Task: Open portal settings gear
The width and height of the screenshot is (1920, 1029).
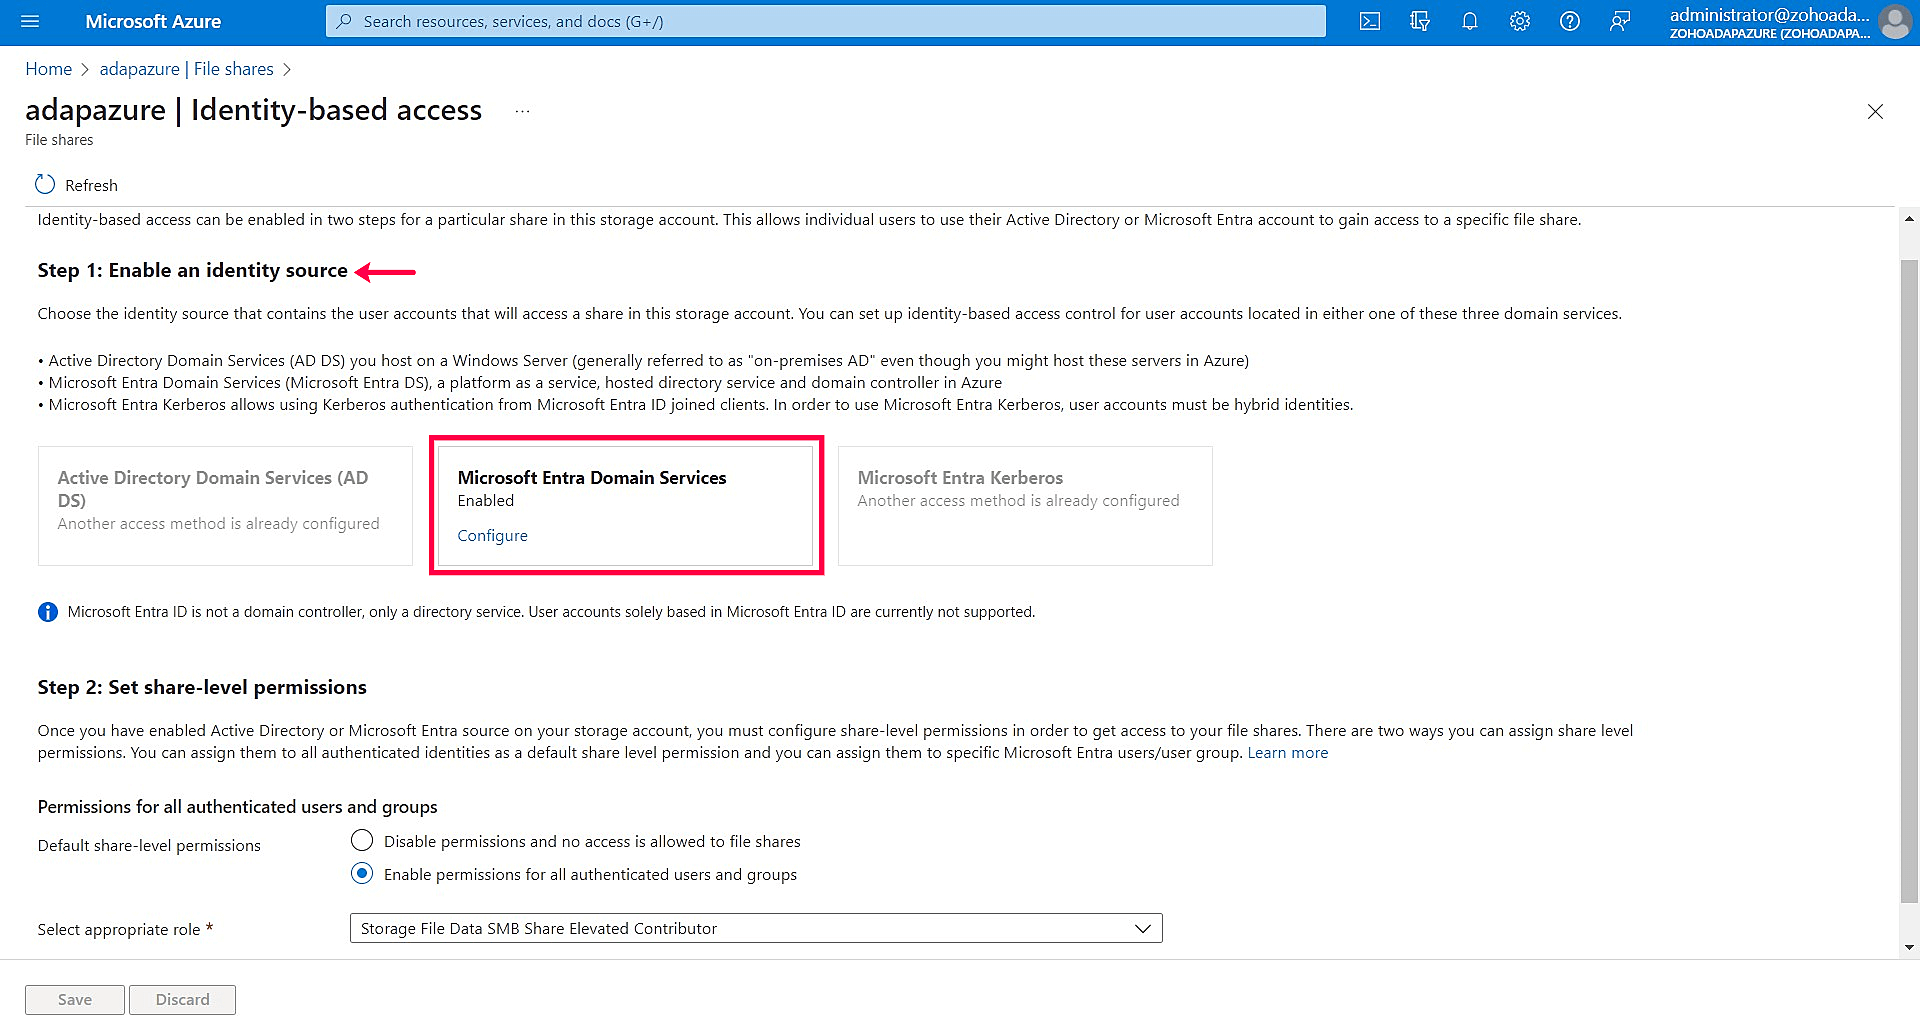Action: click(x=1520, y=21)
